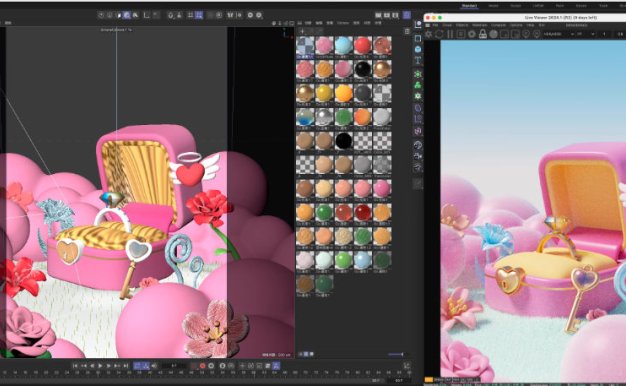Click Render View icon in top toolbar
626x386 pixels.
[x=378, y=15]
